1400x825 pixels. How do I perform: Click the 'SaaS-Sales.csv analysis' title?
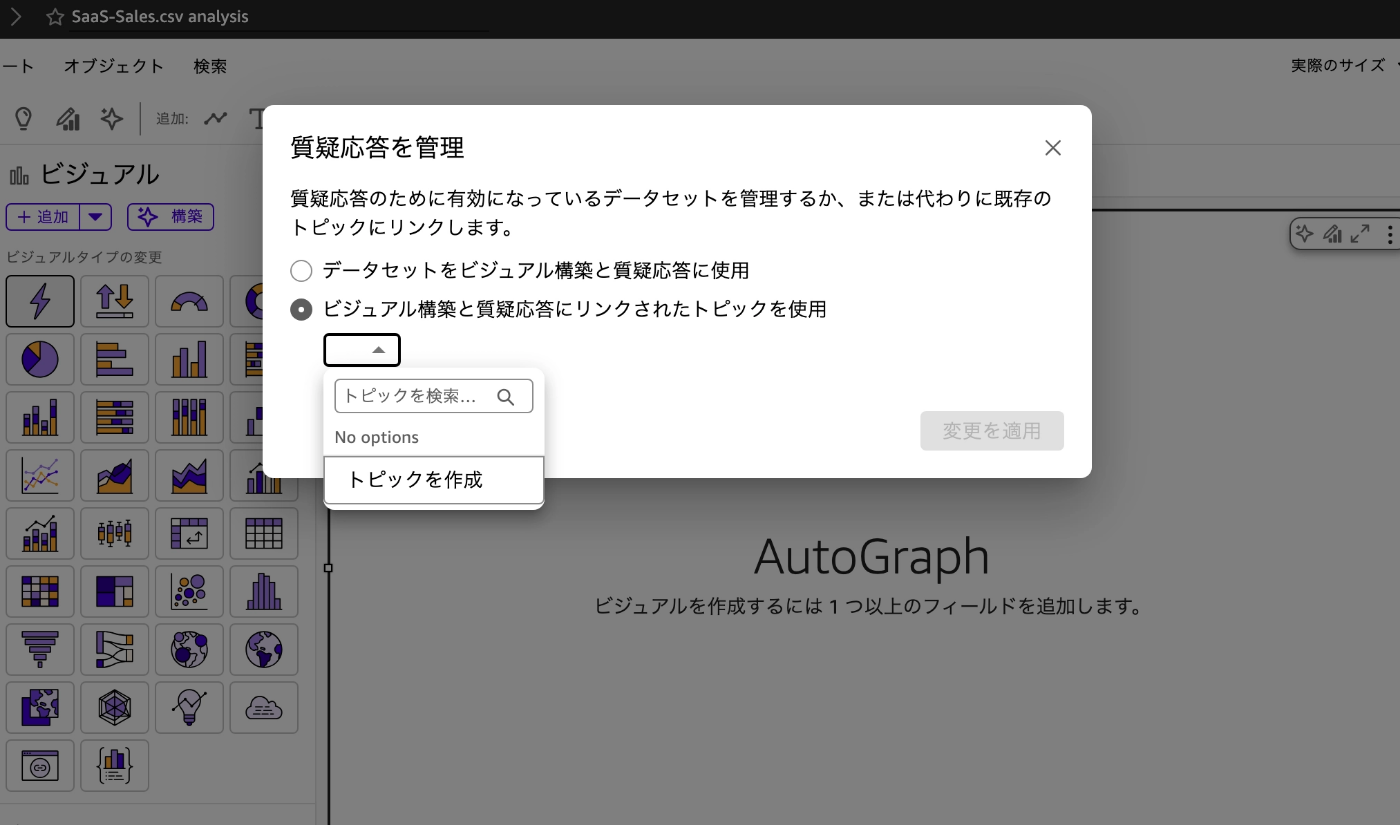pyautogui.click(x=160, y=17)
